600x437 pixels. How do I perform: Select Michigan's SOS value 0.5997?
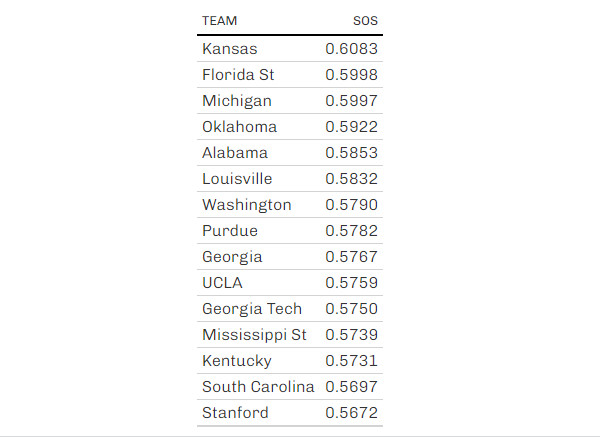click(x=351, y=101)
